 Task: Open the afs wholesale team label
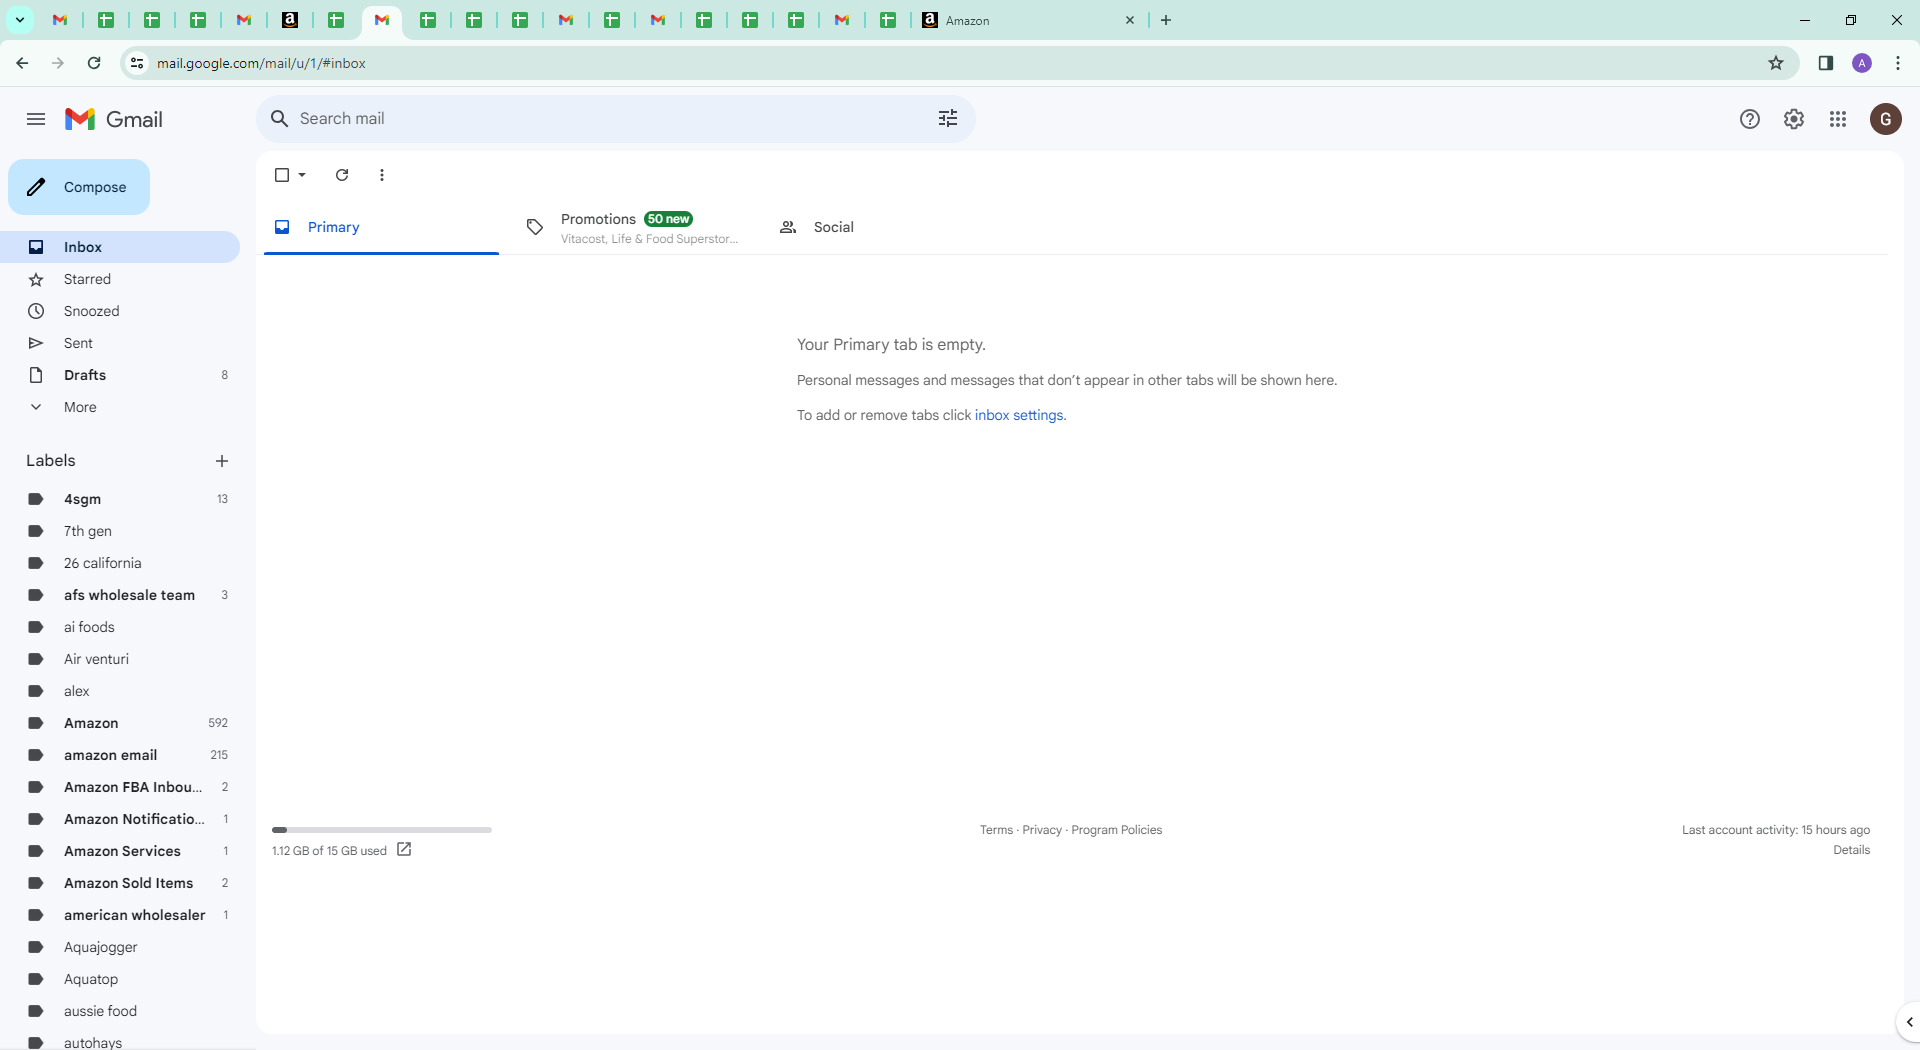120,595
